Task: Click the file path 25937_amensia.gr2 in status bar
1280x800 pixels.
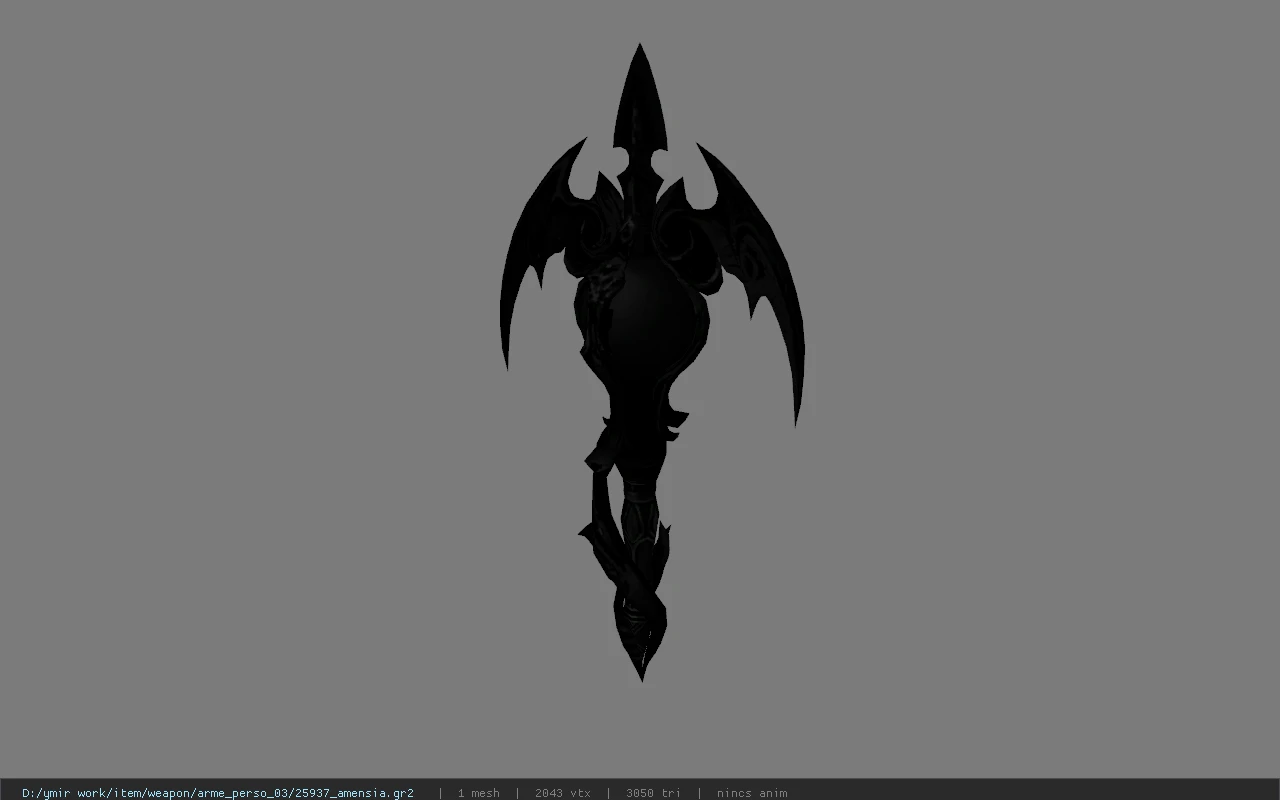Action: click(218, 793)
